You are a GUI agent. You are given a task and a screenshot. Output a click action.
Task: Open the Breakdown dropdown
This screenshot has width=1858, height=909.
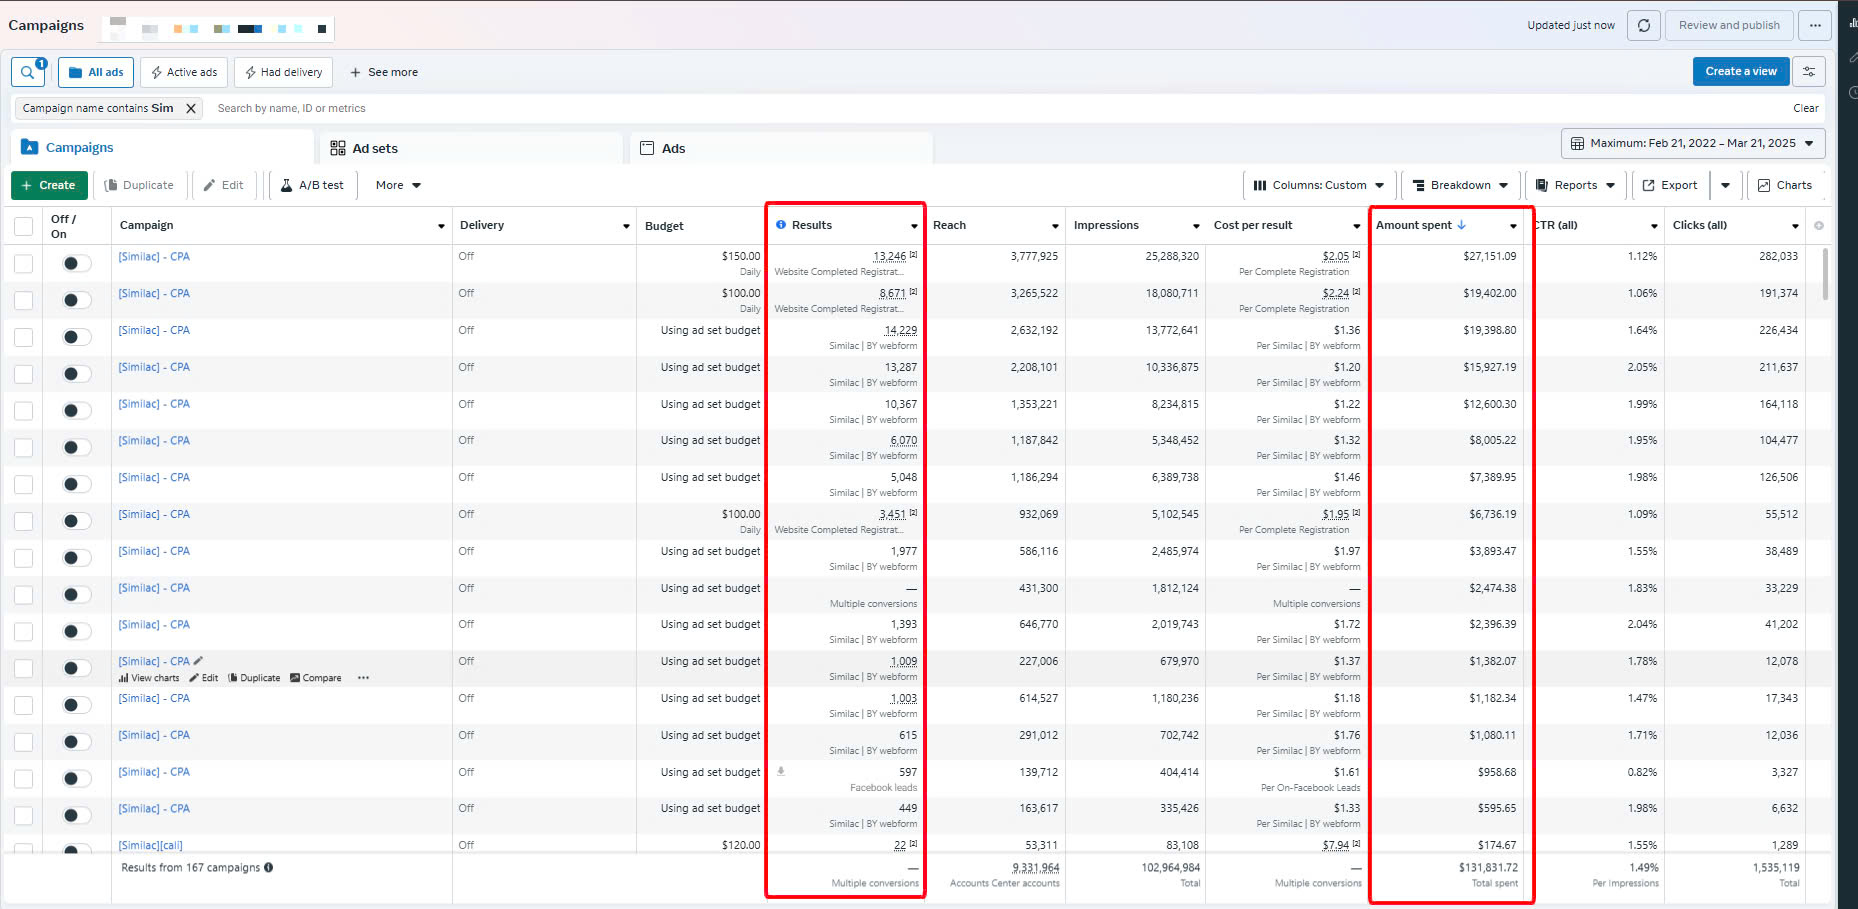click(1460, 185)
